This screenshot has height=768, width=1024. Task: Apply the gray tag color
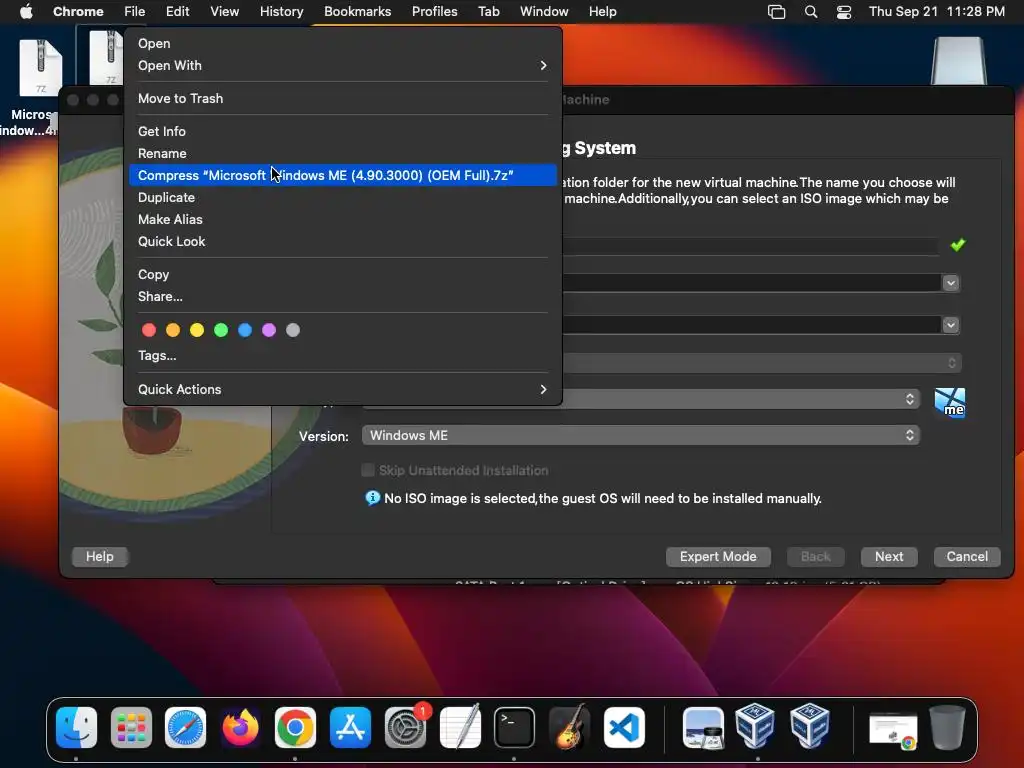[293, 330]
